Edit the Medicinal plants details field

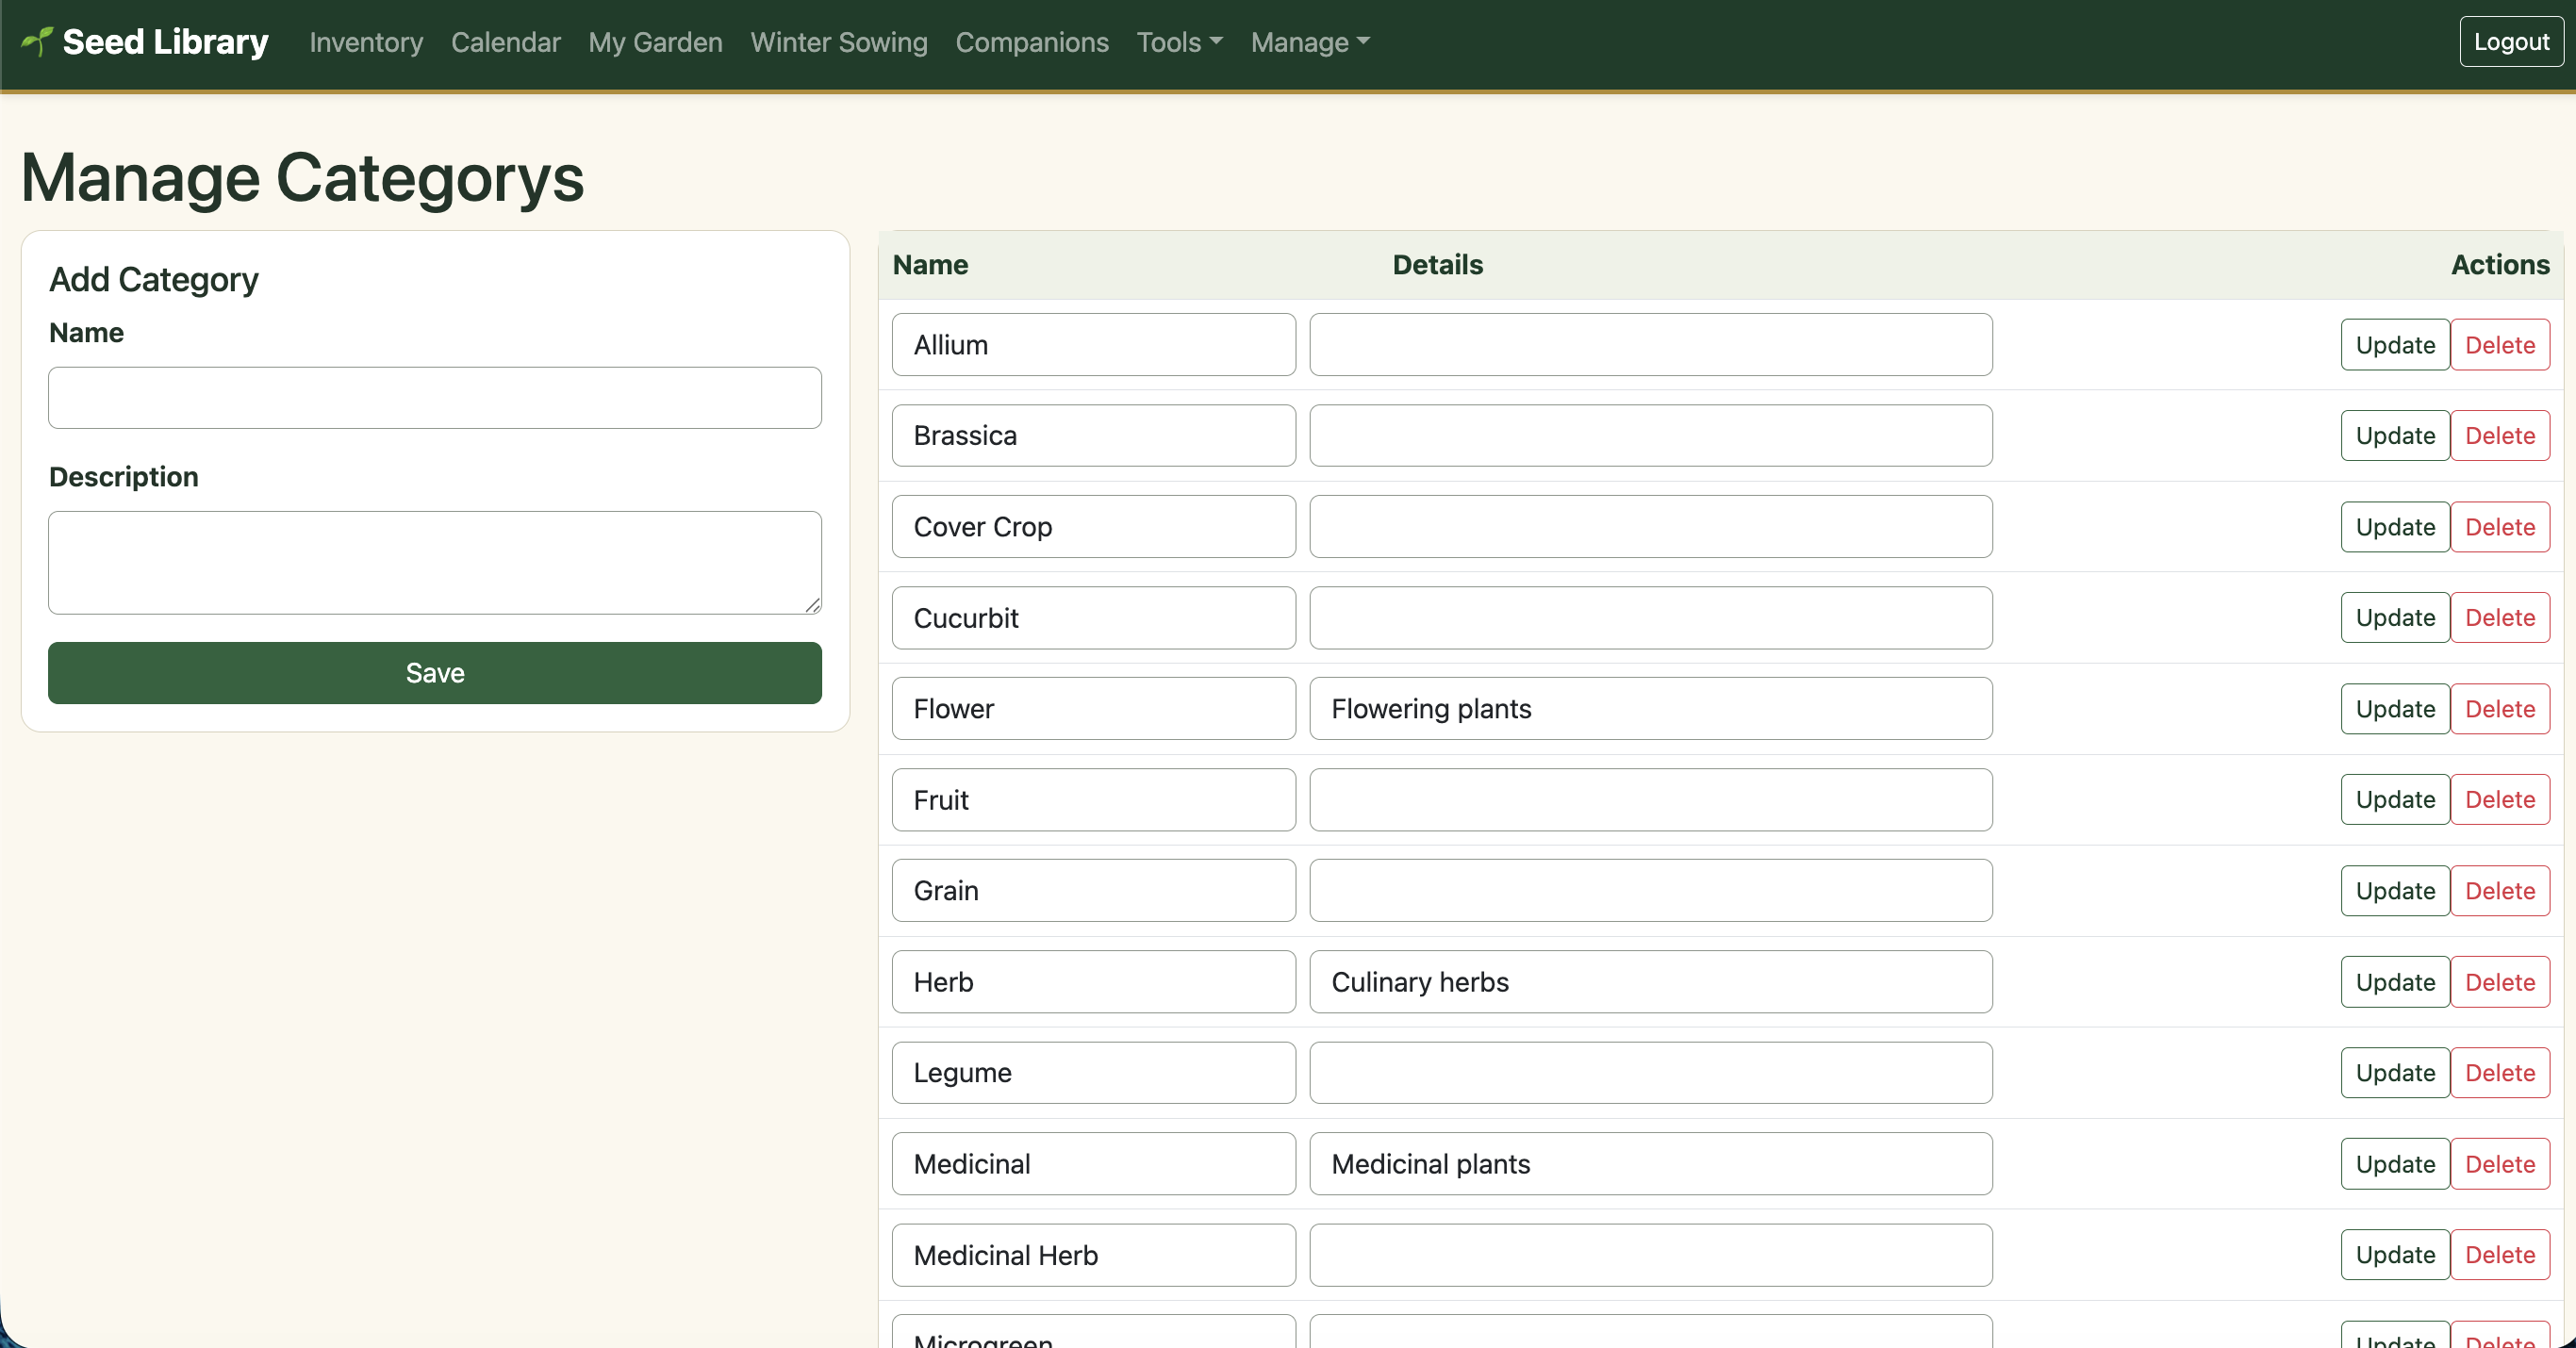pyautogui.click(x=1651, y=1164)
